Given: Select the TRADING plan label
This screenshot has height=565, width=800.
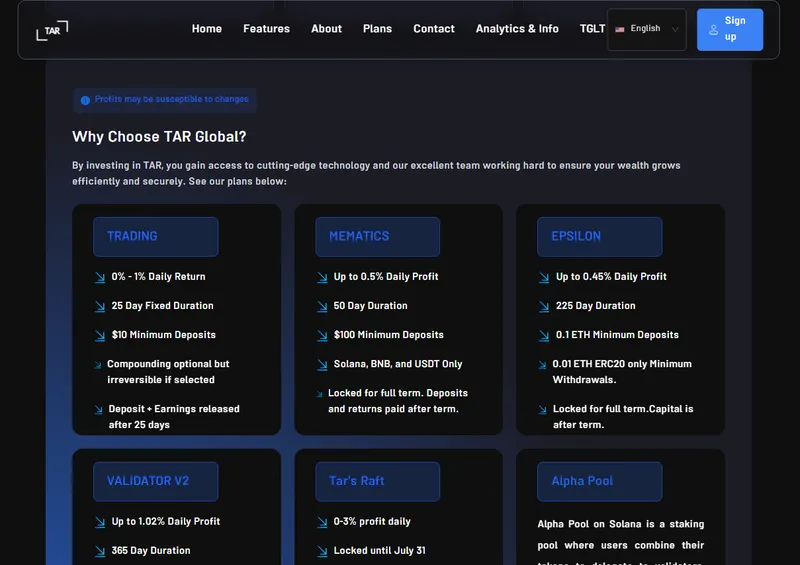Looking at the screenshot, I should [x=156, y=236].
